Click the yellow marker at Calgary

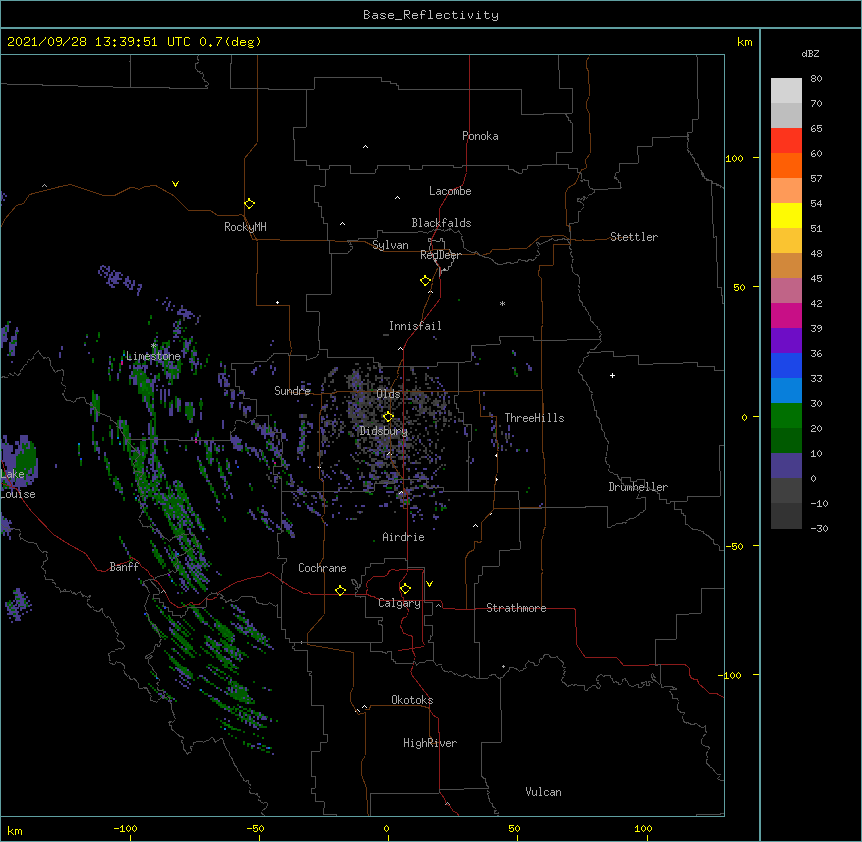[405, 589]
